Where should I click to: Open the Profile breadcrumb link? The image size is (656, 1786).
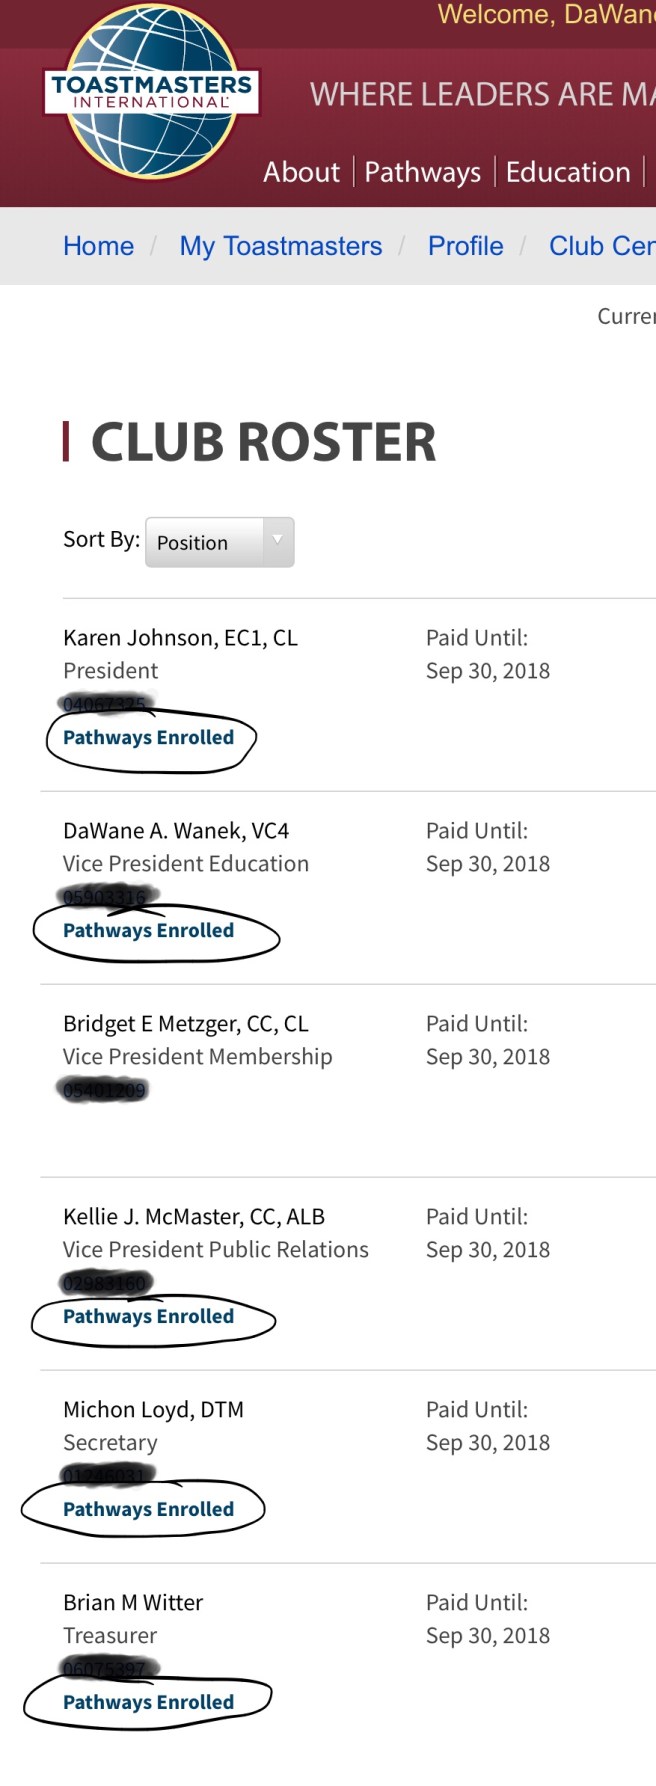tap(465, 246)
